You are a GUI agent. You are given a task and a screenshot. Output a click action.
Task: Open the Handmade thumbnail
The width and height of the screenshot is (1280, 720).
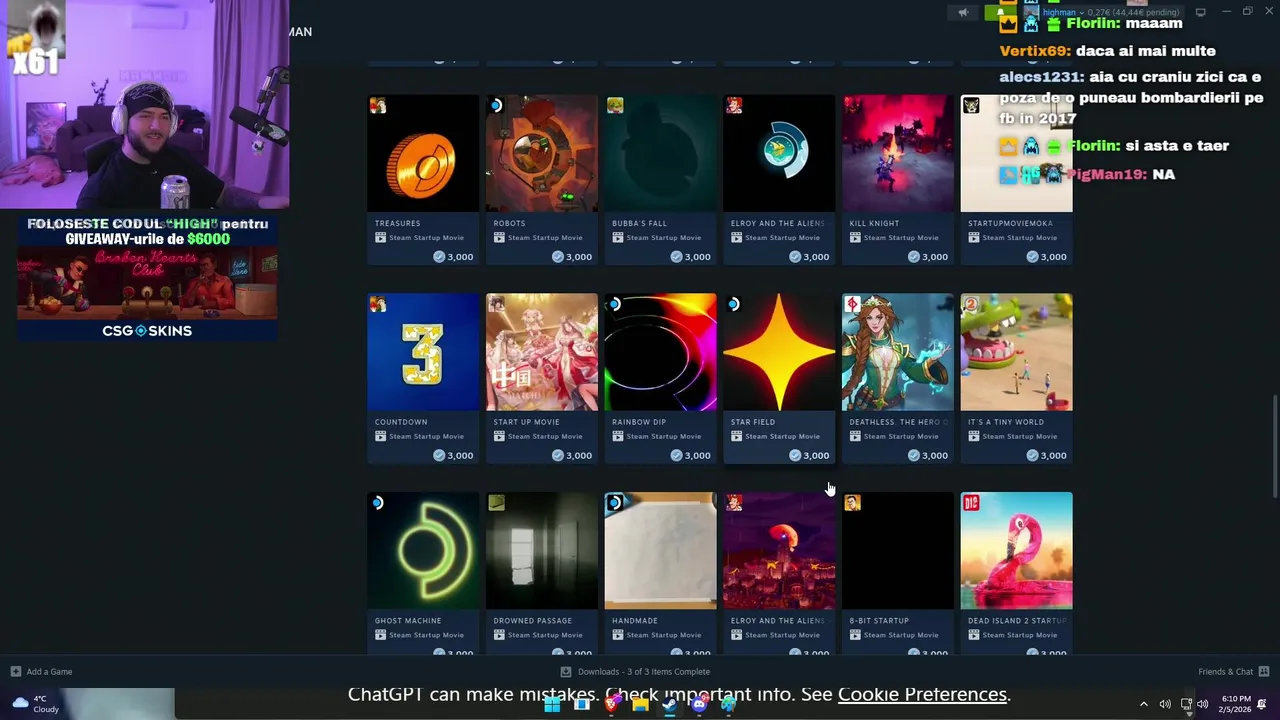[x=661, y=550]
